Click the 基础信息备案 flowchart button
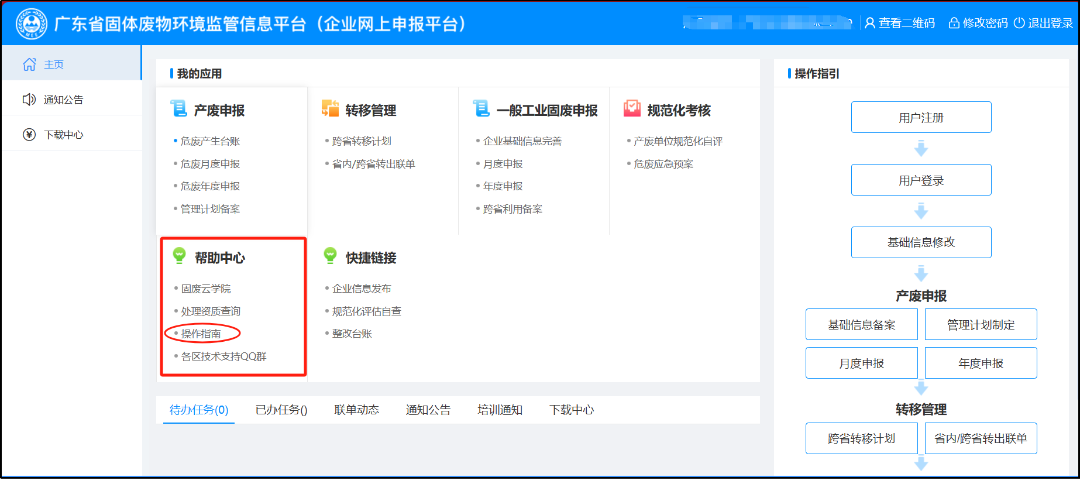1080x480 pixels. (862, 324)
